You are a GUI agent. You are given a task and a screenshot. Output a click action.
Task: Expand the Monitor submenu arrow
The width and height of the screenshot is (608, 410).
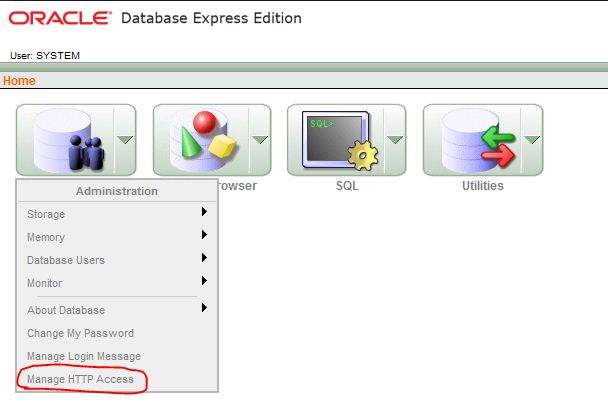point(204,280)
